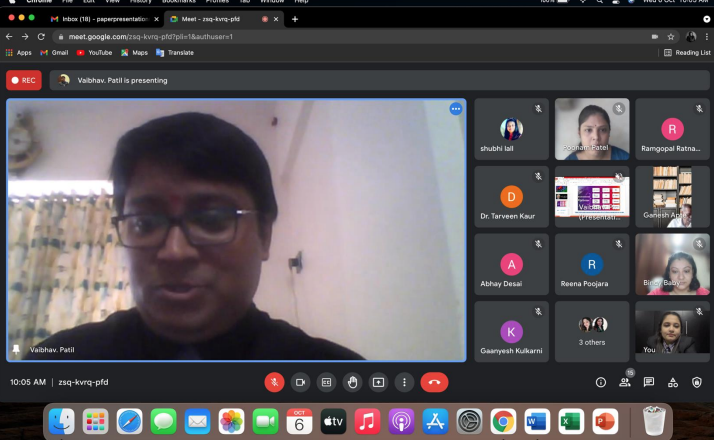Open Launchpad from the Dock

[x=96, y=421]
